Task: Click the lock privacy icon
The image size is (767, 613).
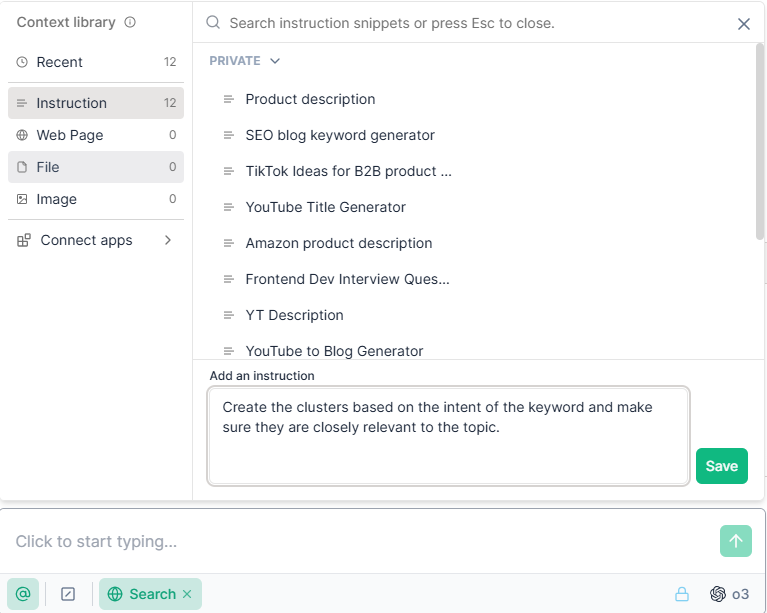Action: [x=681, y=594]
